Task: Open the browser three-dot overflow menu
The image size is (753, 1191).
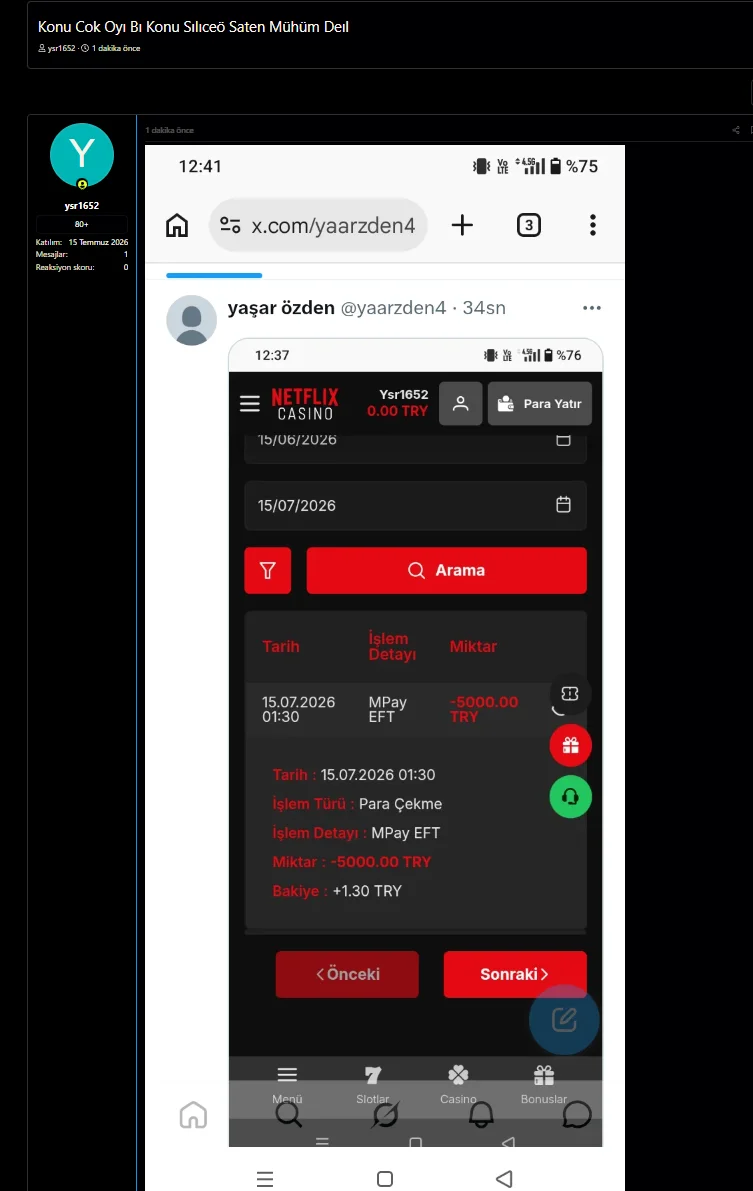Action: click(593, 225)
